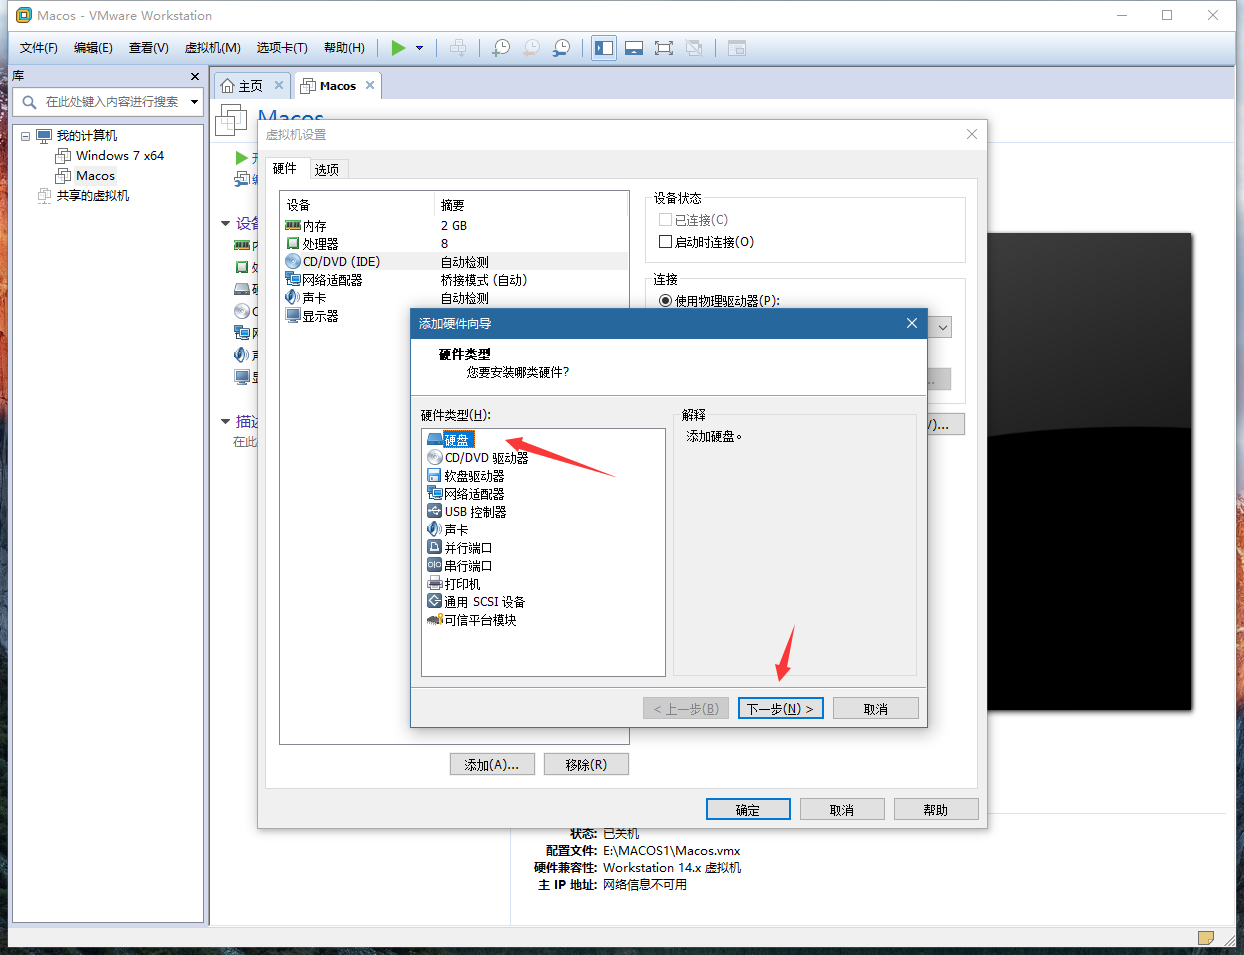Enter full screen mode
Viewport: 1244px width, 955px height.
tap(664, 47)
